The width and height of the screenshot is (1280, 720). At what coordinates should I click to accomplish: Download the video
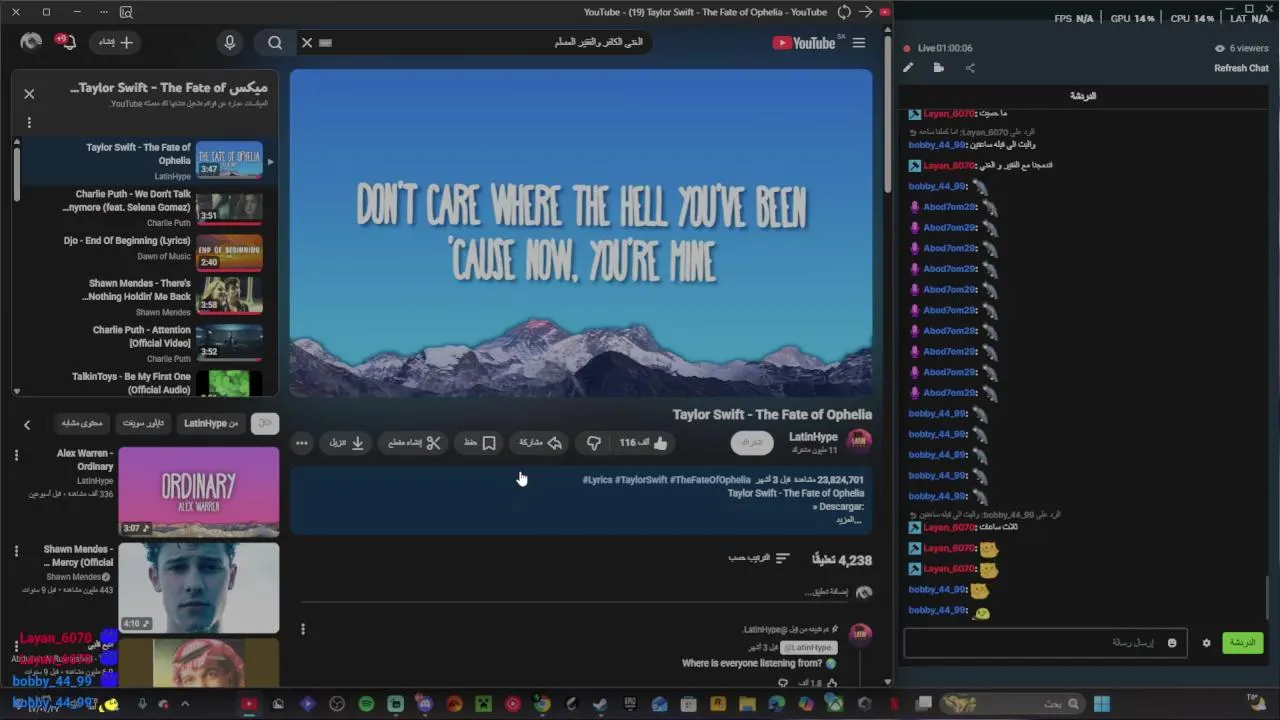(x=347, y=443)
